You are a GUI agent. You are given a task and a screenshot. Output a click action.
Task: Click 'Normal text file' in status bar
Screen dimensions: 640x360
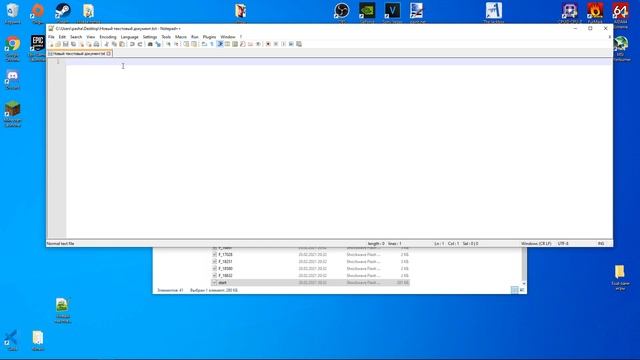[60, 243]
